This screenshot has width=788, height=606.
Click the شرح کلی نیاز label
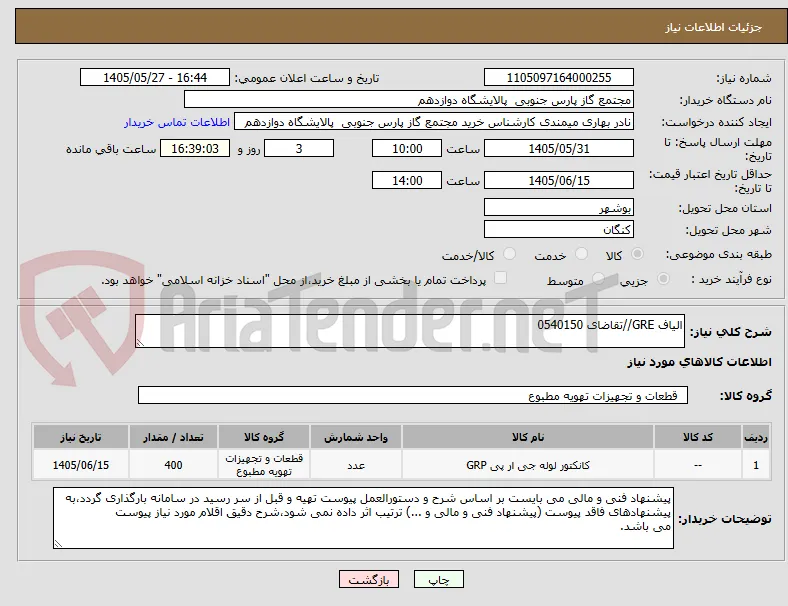click(x=731, y=332)
